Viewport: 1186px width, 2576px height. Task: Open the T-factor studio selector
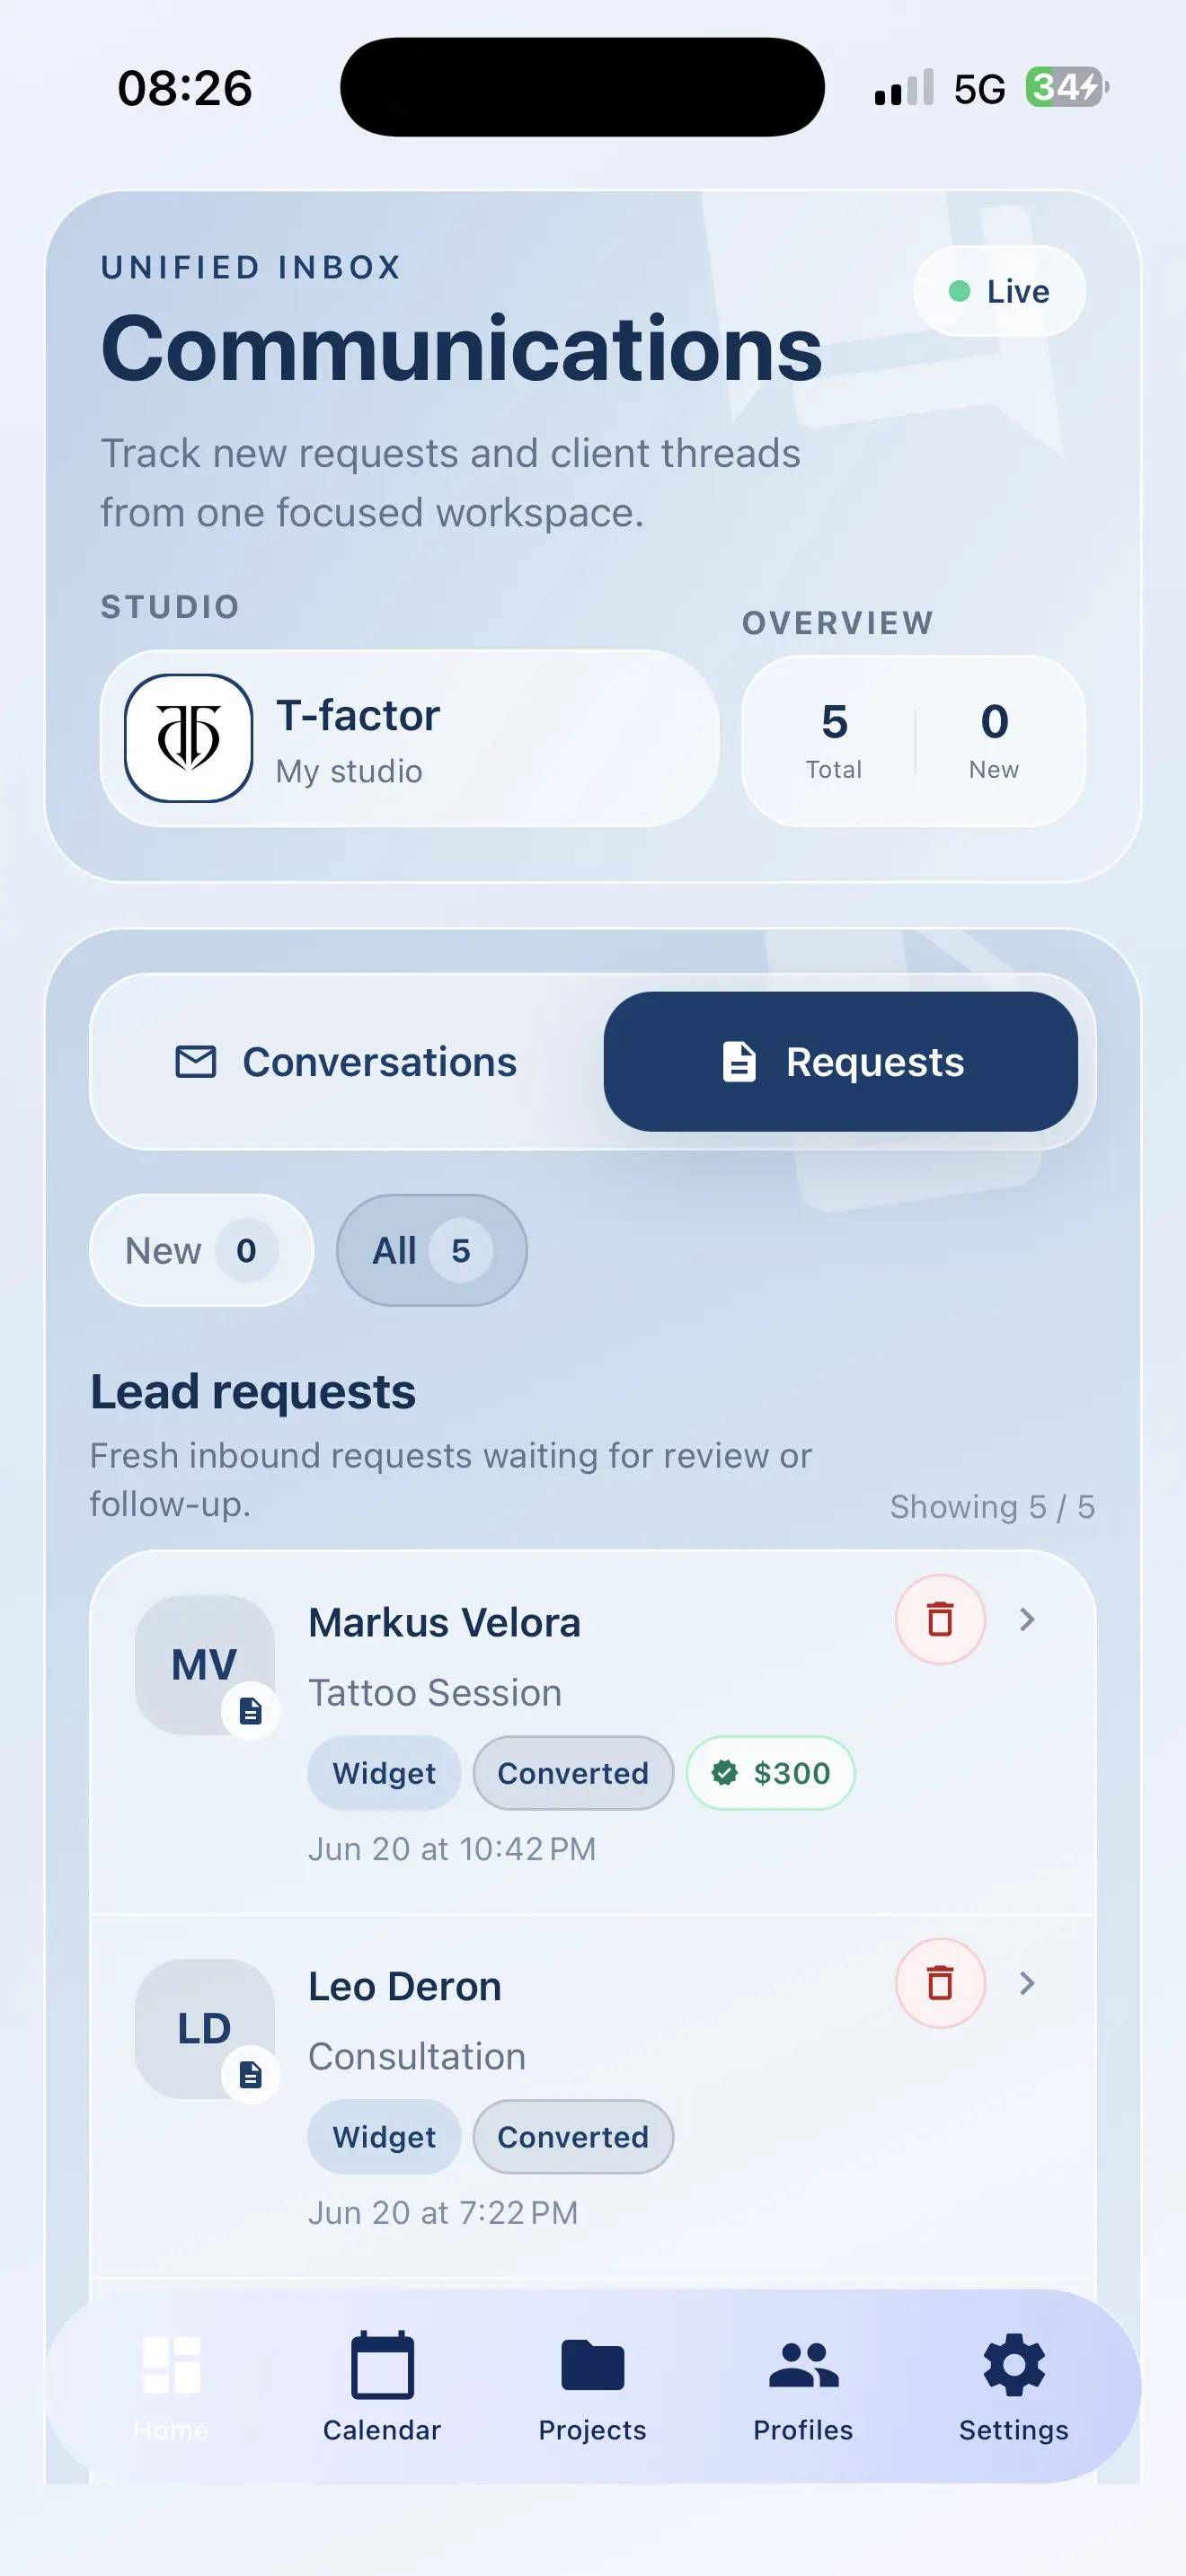point(410,738)
